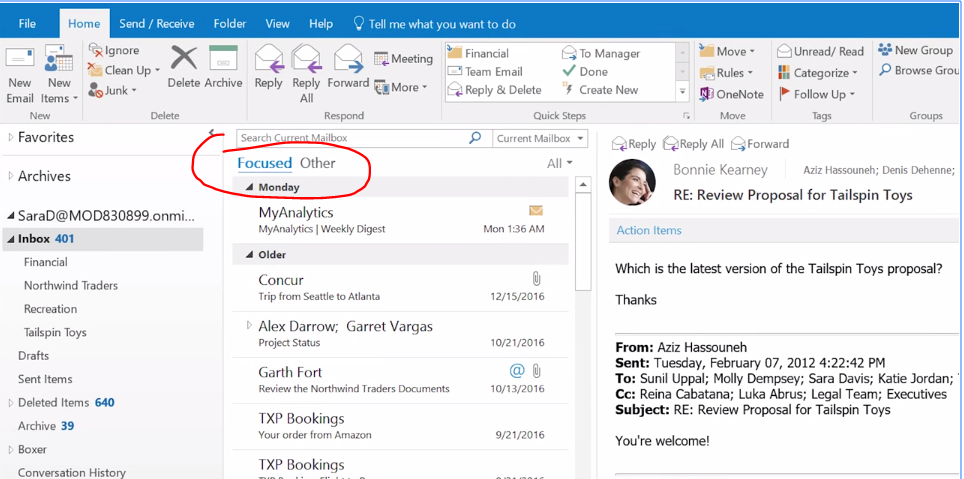The image size is (964, 479).
Task: Click the New Email icon
Action: coord(19,63)
